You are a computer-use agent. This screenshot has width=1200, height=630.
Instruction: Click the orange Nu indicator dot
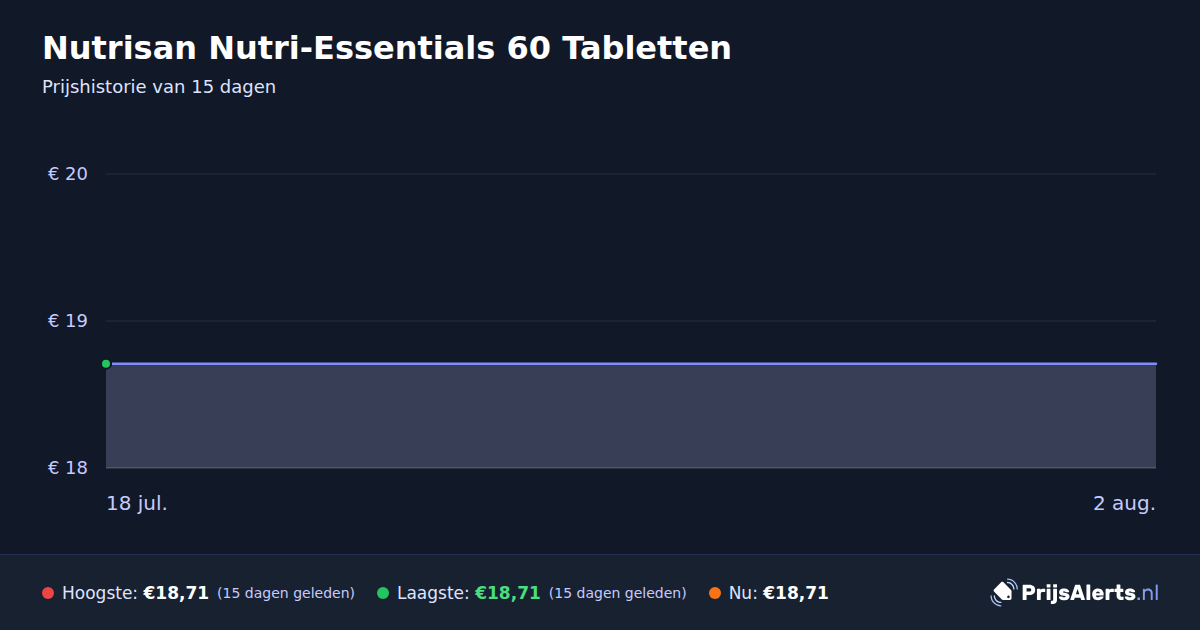pyautogui.click(x=715, y=593)
